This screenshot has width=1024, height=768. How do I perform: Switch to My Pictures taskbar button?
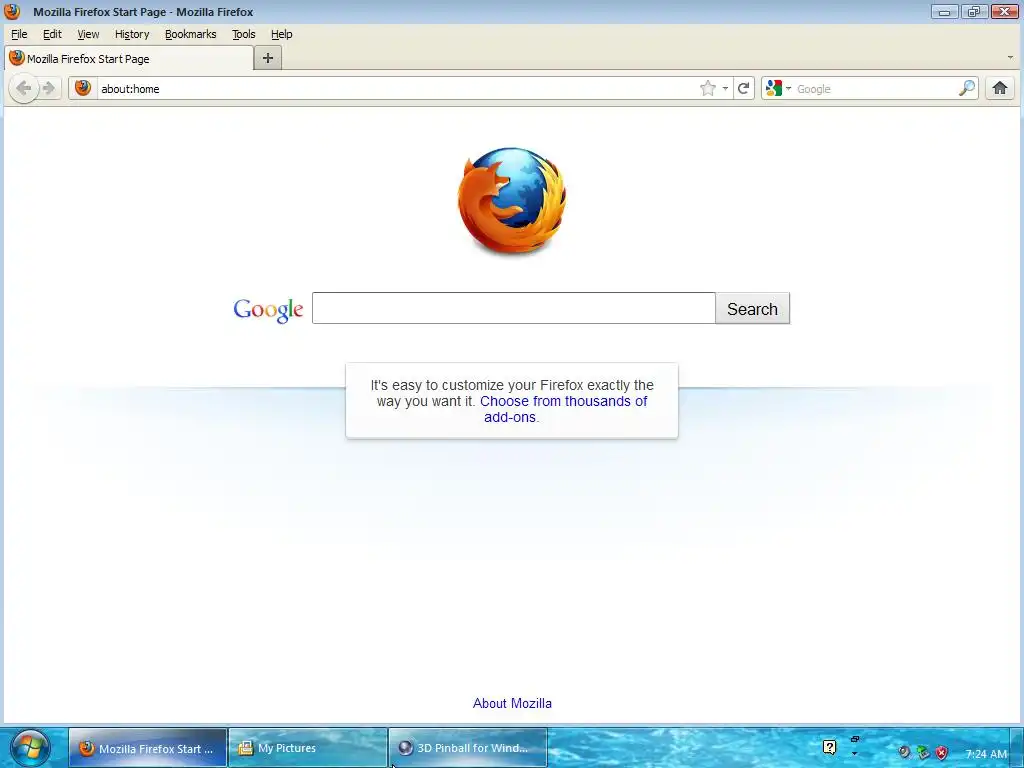[308, 748]
